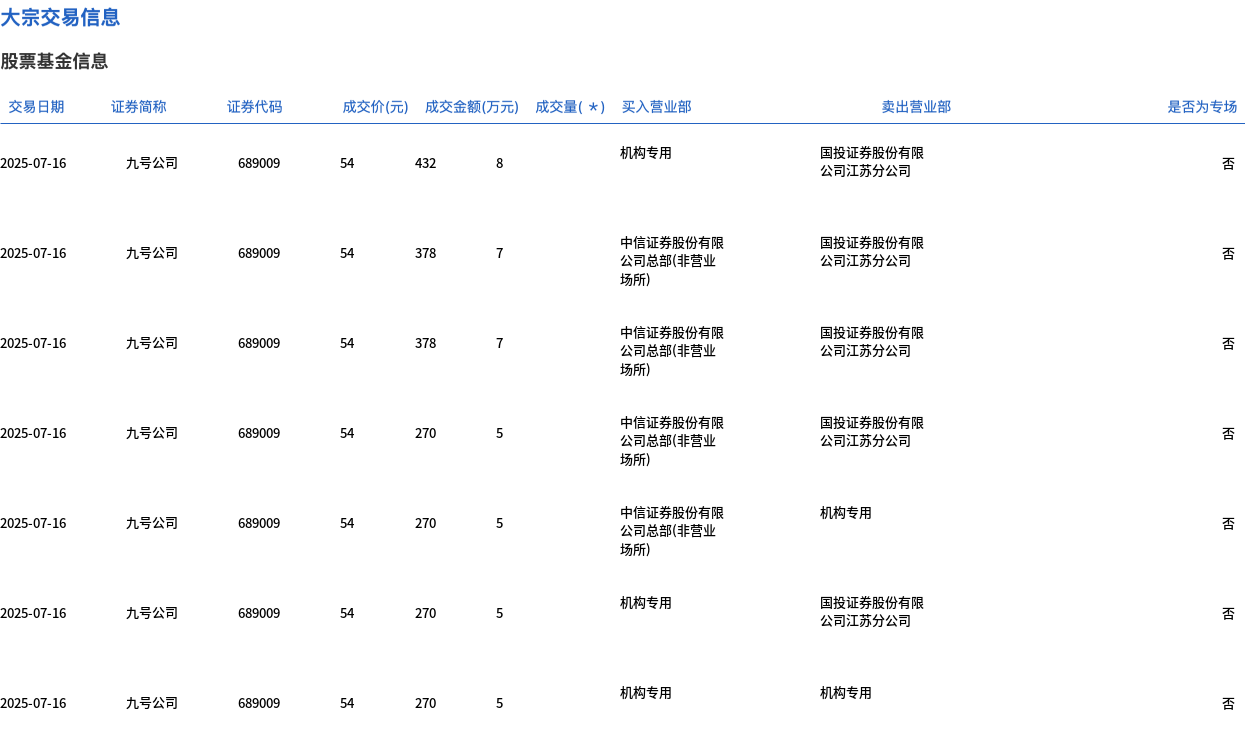Image resolution: width=1245 pixels, height=754 pixels.
Task: Click 否 in the last table row
Action: pos(1228,703)
